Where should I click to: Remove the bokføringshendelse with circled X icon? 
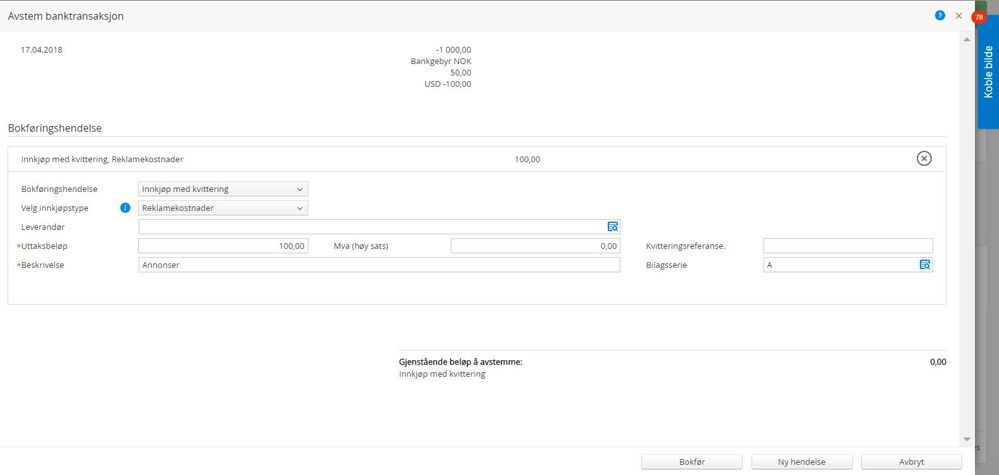click(924, 159)
